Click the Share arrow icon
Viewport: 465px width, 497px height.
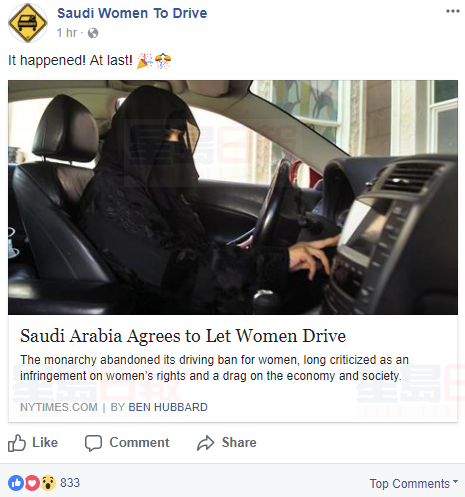pos(205,443)
